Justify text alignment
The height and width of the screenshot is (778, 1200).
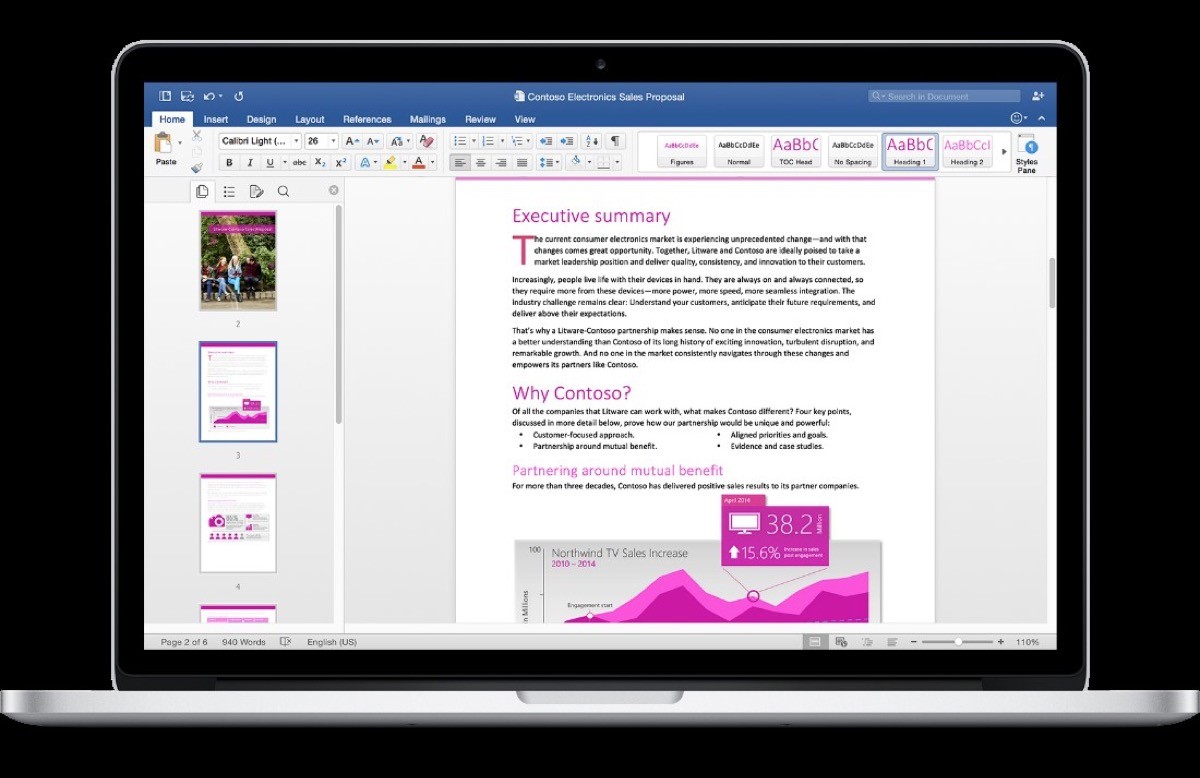tap(522, 162)
